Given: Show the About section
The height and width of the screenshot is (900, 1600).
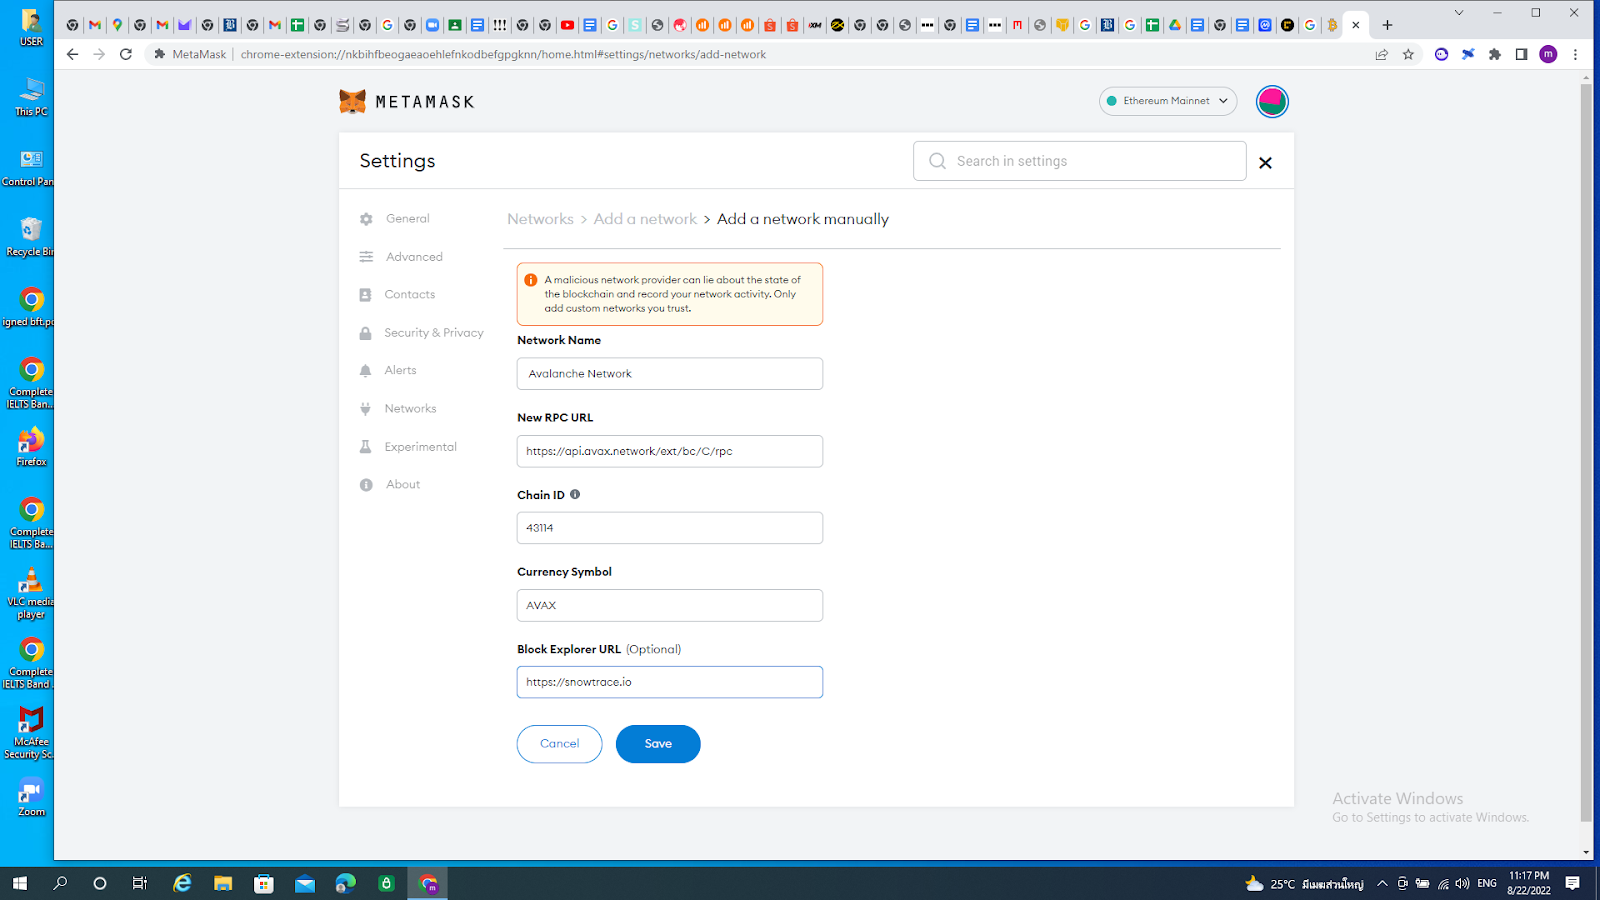Looking at the screenshot, I should (403, 485).
